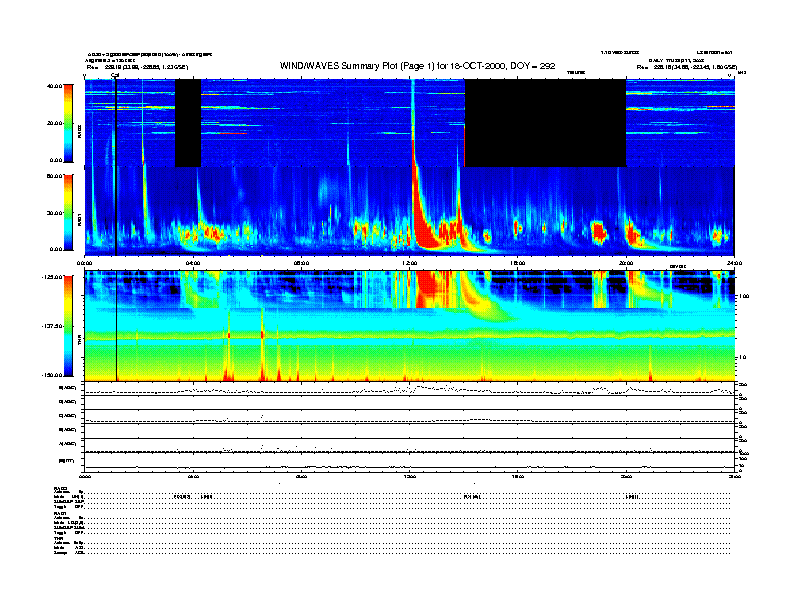Click the 100 frequency label right of TNR panel

click(x=743, y=296)
